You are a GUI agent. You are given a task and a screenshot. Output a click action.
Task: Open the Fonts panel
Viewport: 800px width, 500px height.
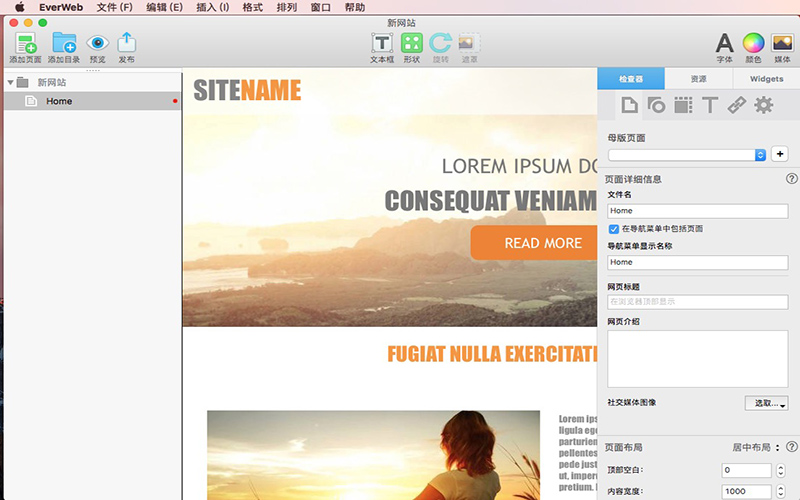724,43
